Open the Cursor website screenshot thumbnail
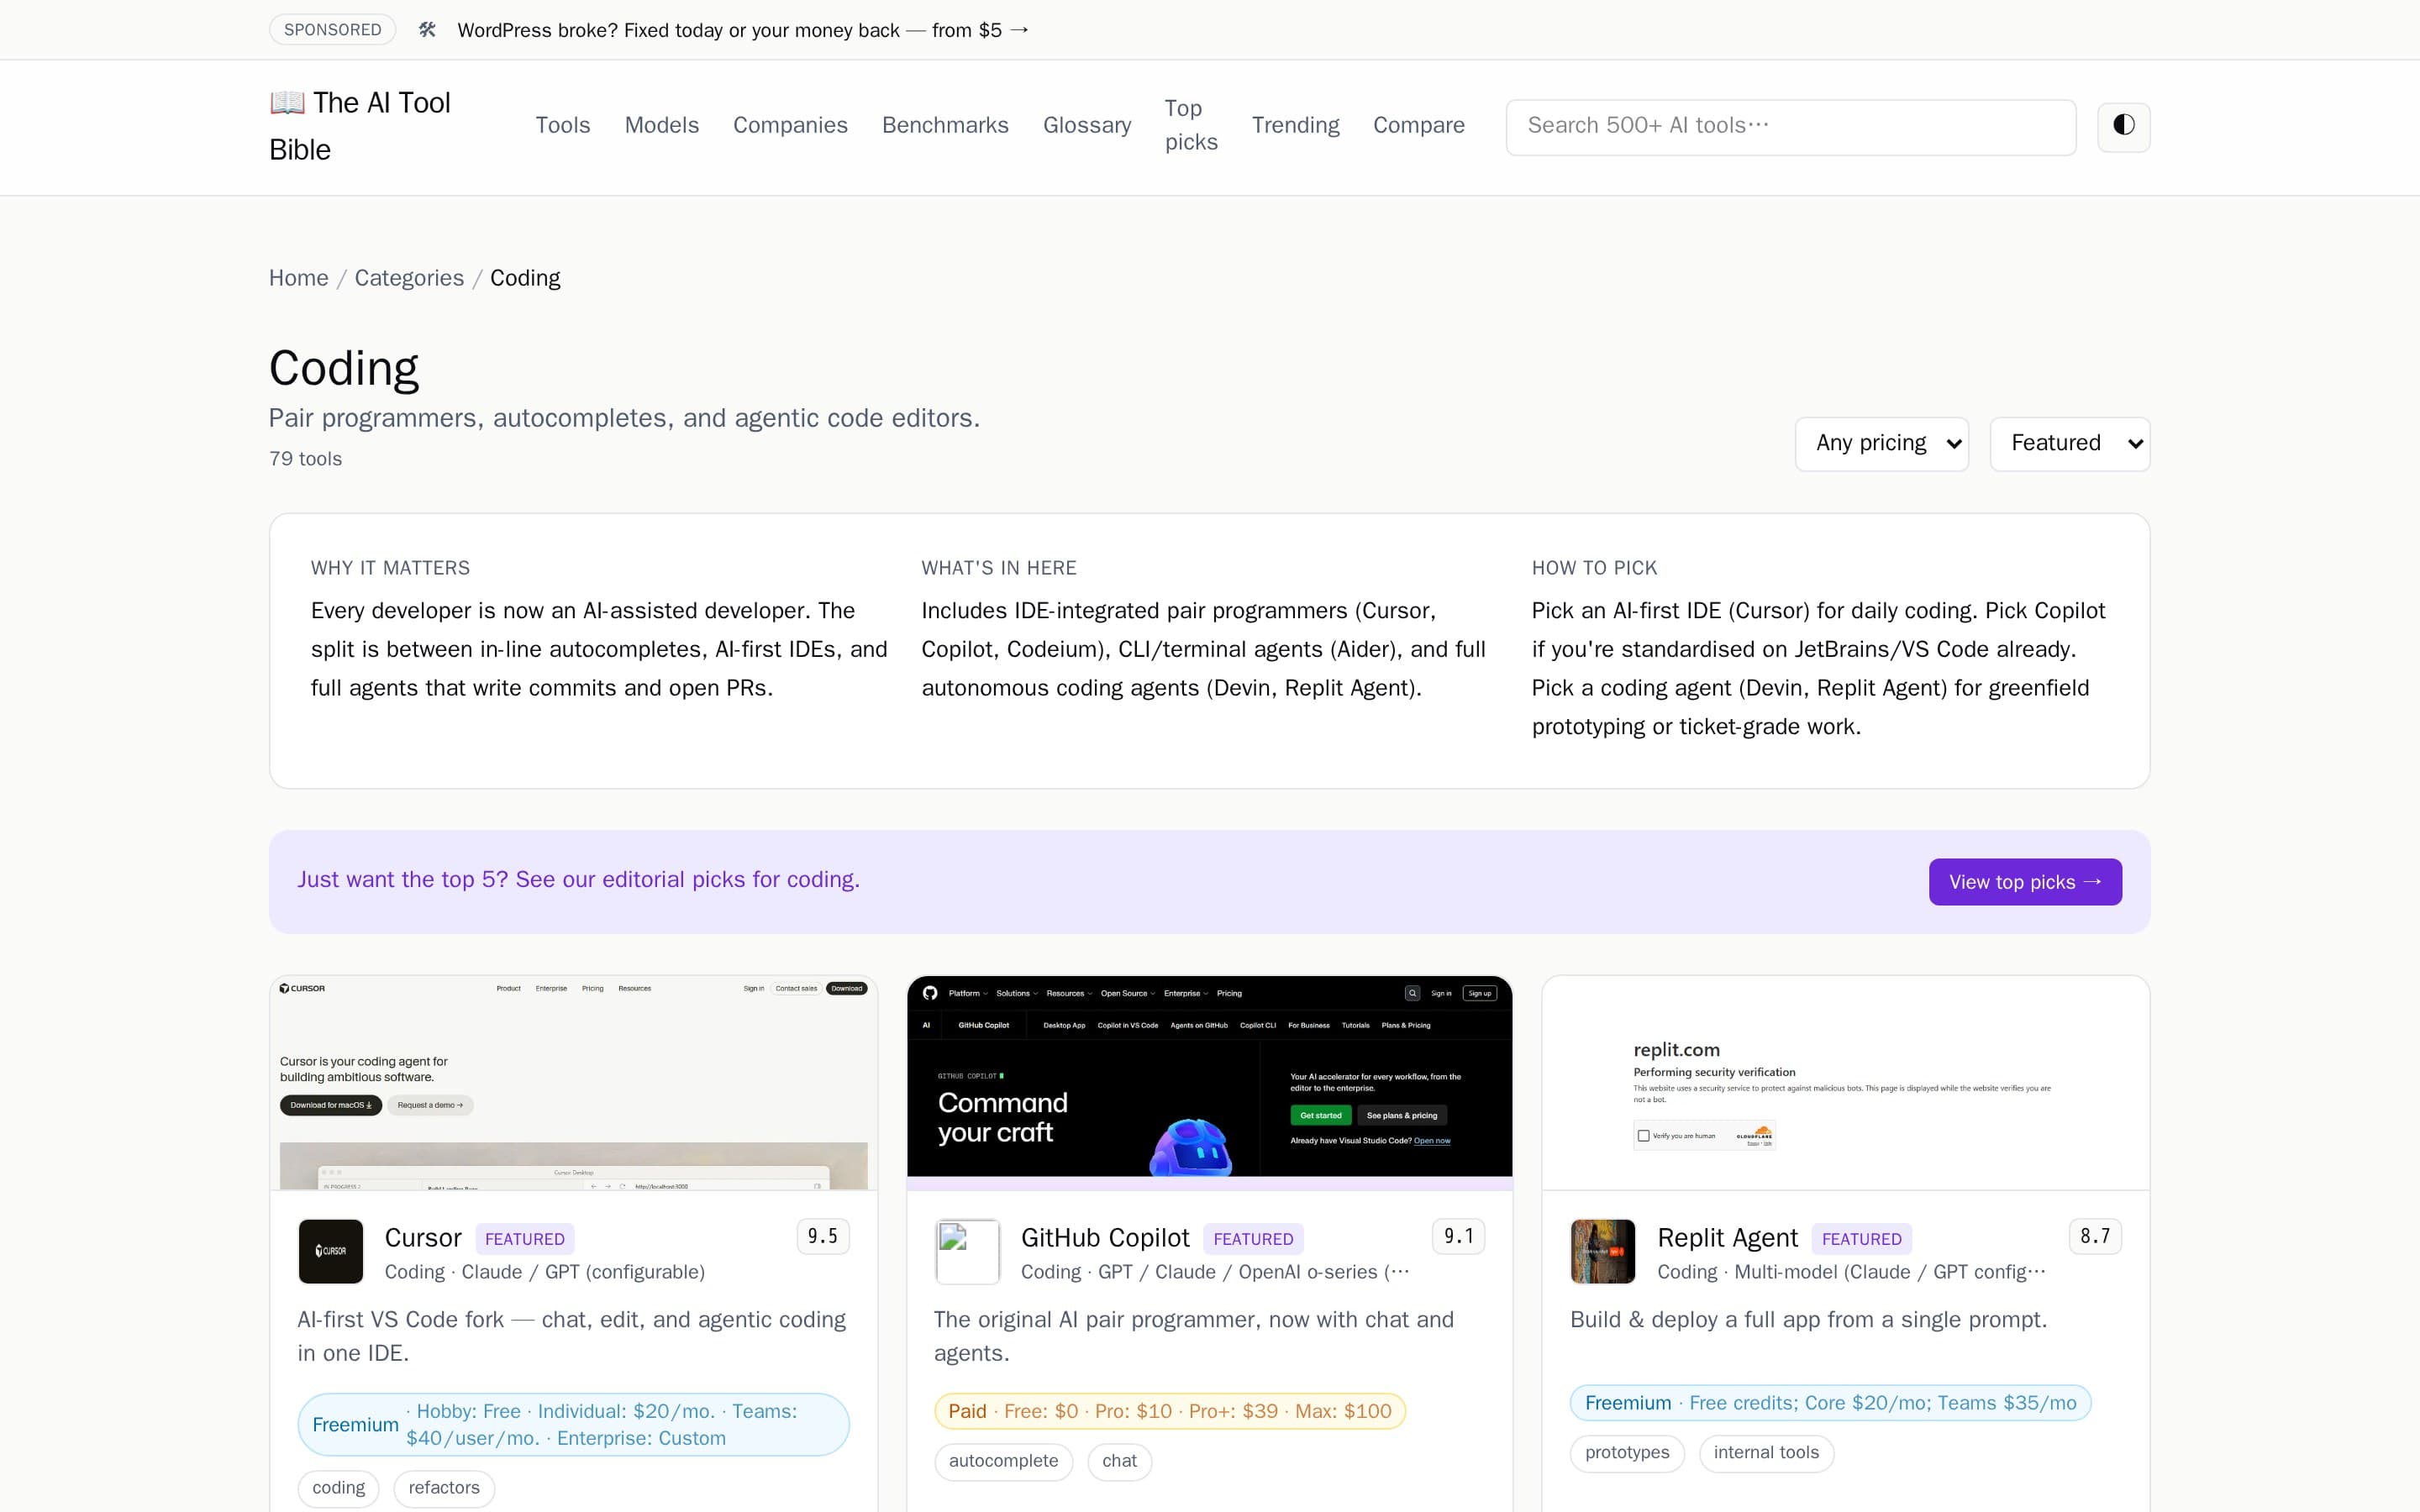The width and height of the screenshot is (2420, 1512). point(573,1083)
